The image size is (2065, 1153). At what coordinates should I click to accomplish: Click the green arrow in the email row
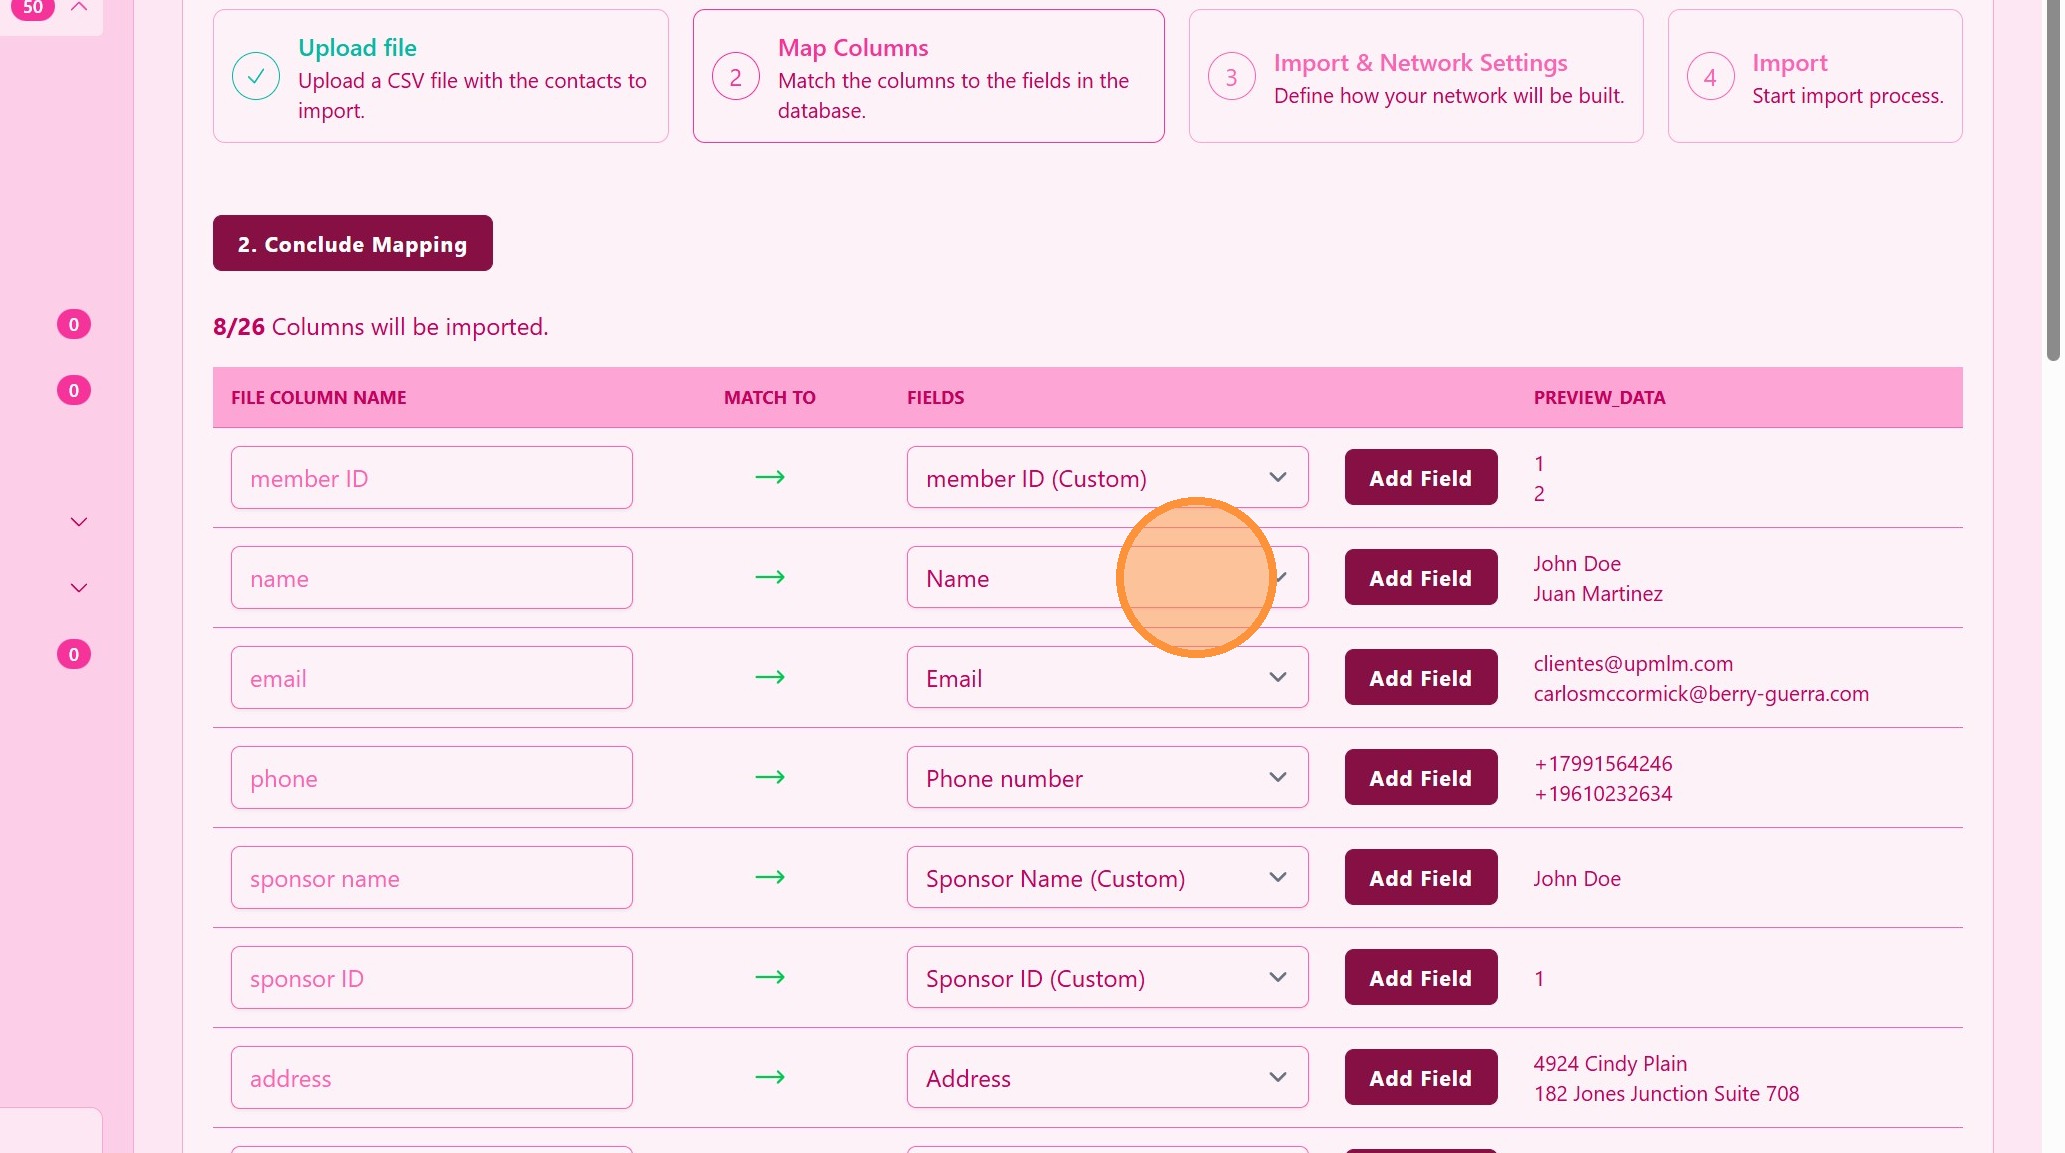tap(769, 677)
